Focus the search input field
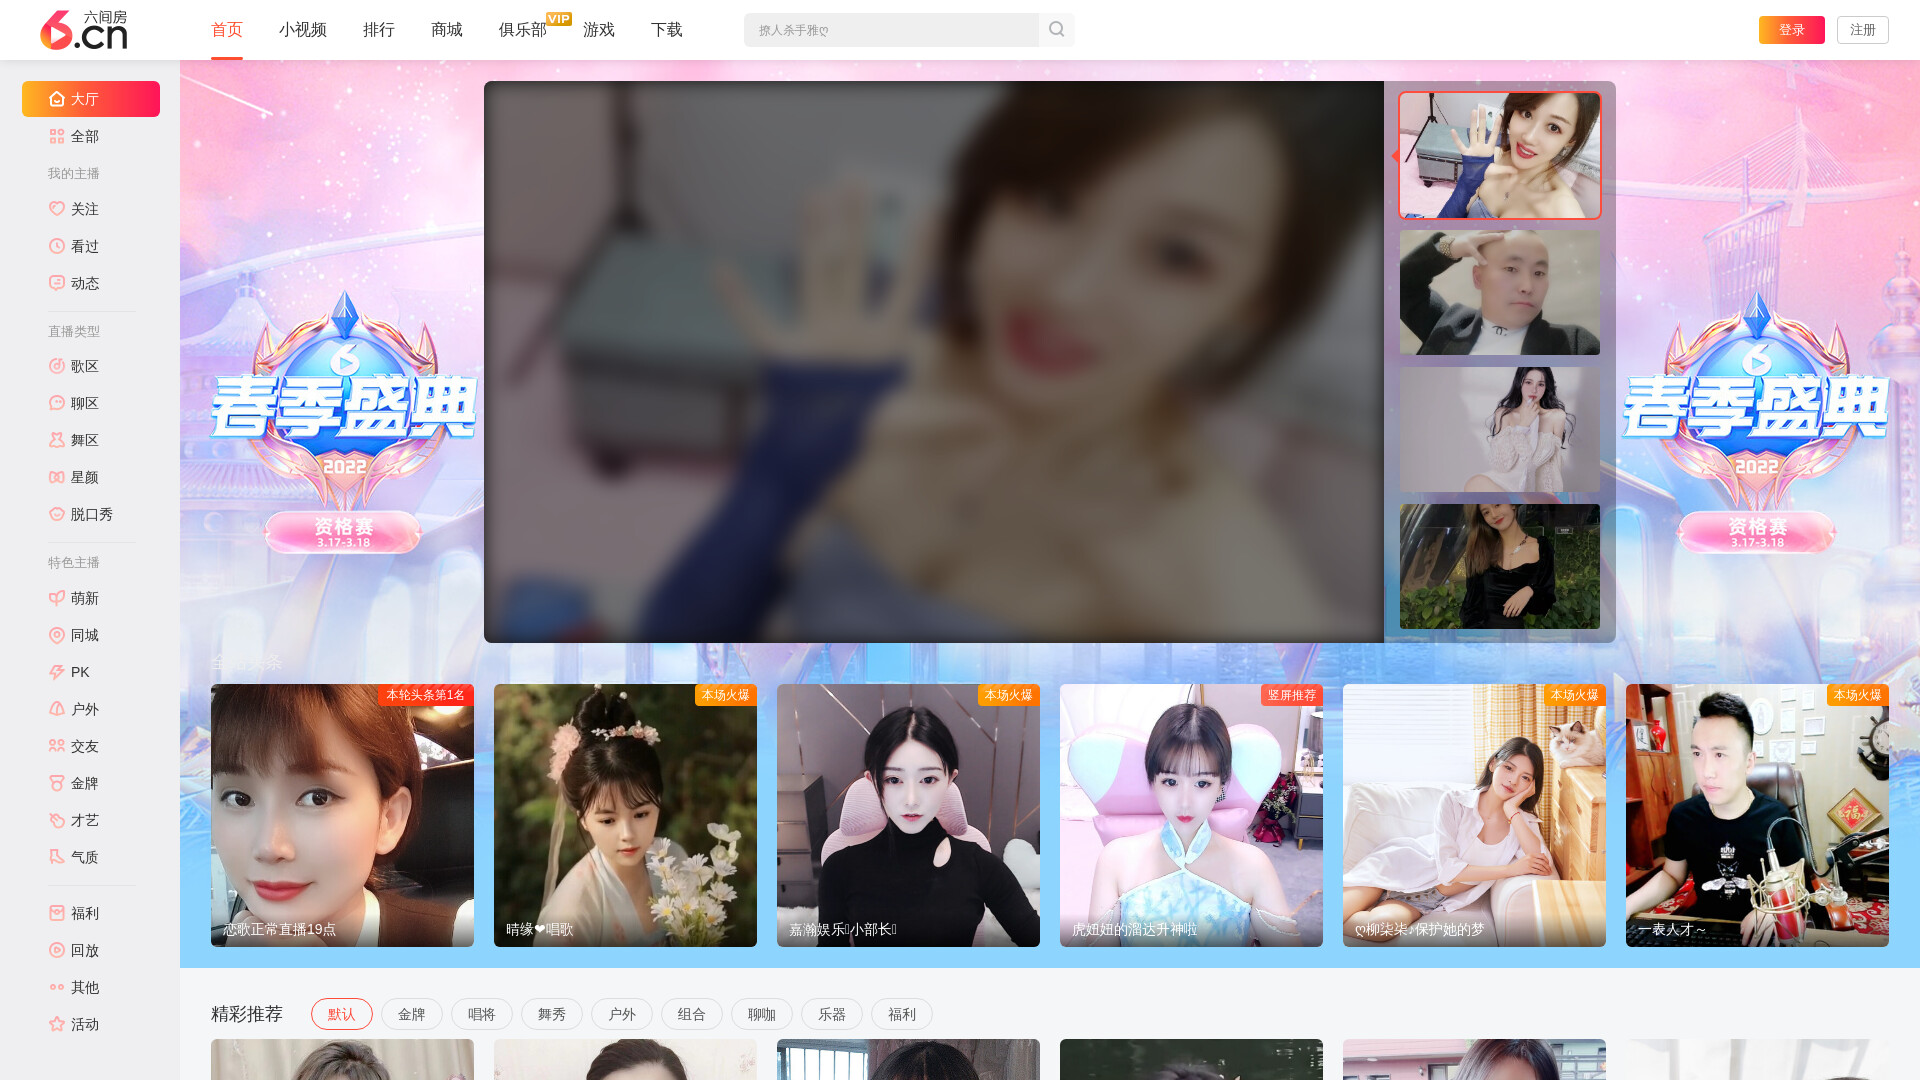This screenshot has width=1920, height=1080. (x=891, y=30)
